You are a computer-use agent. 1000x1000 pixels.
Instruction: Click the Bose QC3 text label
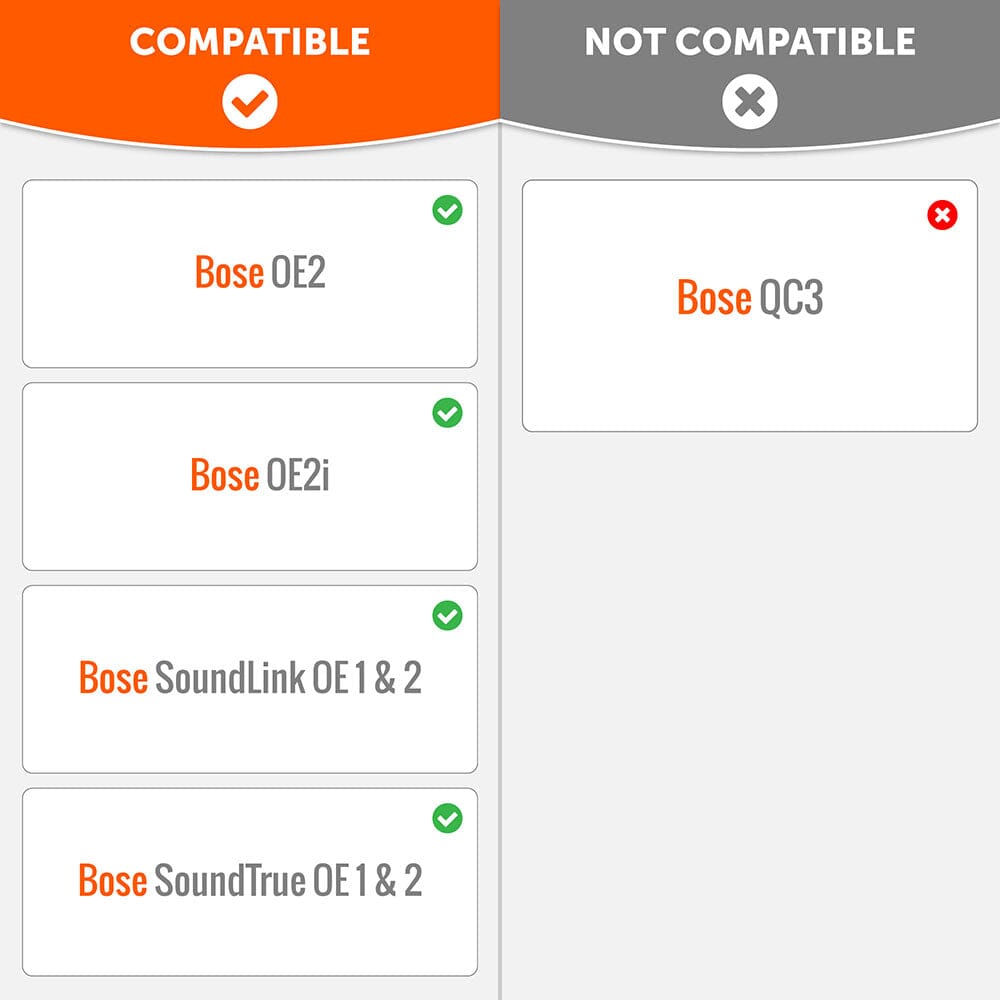tap(750, 298)
